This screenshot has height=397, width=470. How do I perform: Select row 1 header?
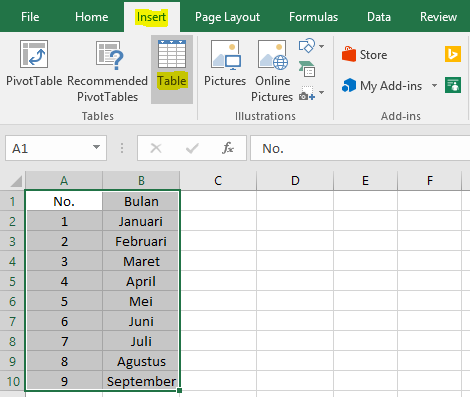(x=12, y=201)
